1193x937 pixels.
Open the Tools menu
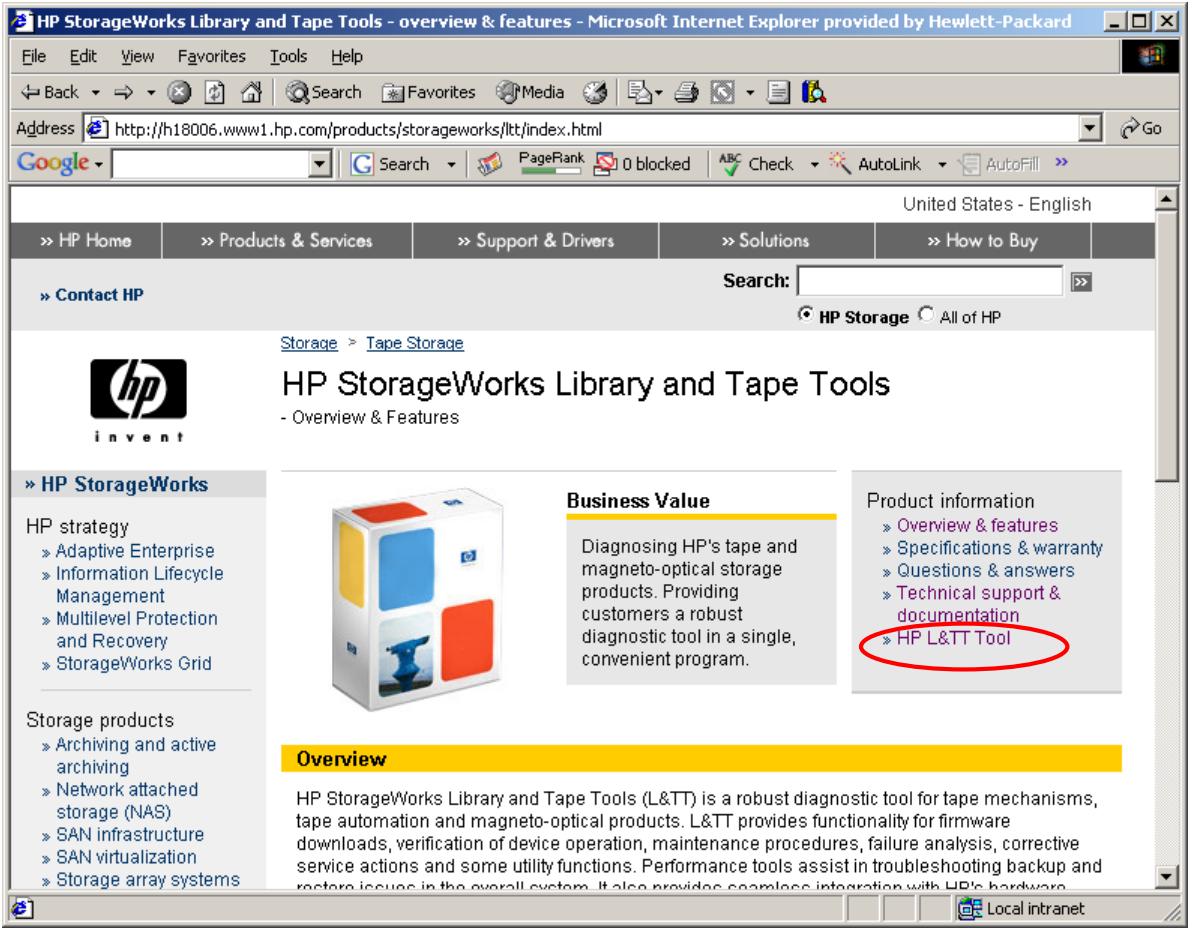(x=288, y=56)
